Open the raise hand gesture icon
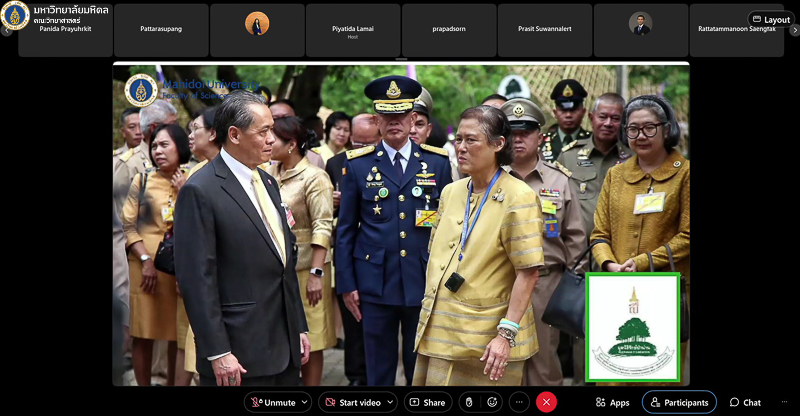800x416 pixels. [467, 402]
